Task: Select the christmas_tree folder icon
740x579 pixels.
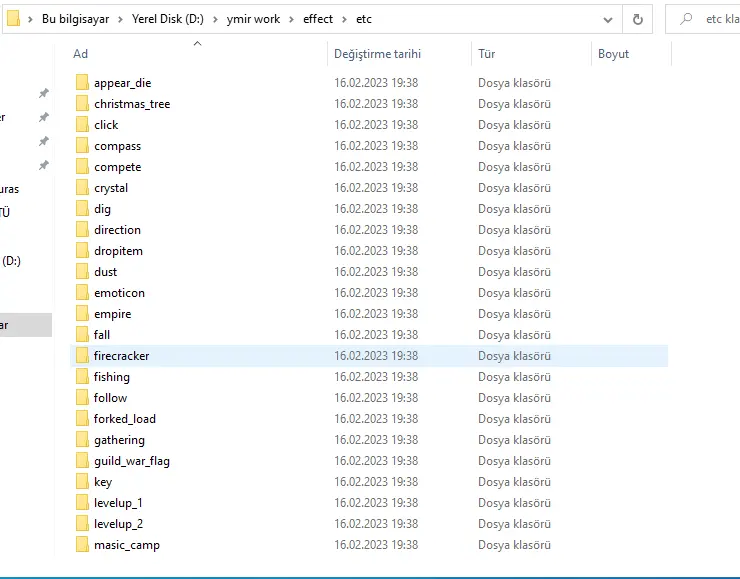Action: (82, 104)
